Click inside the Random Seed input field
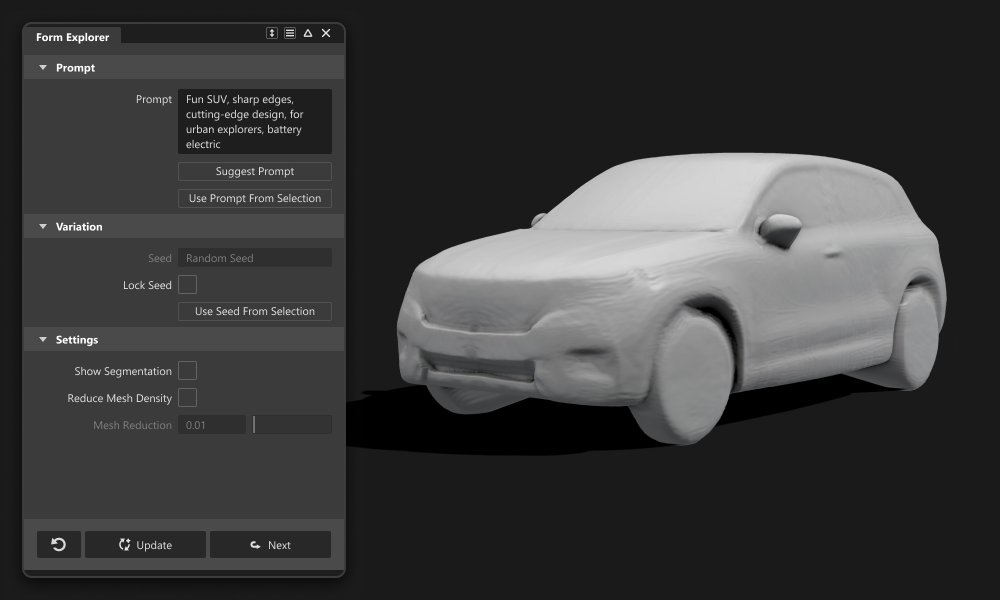The width and height of the screenshot is (1000, 600). point(254,257)
